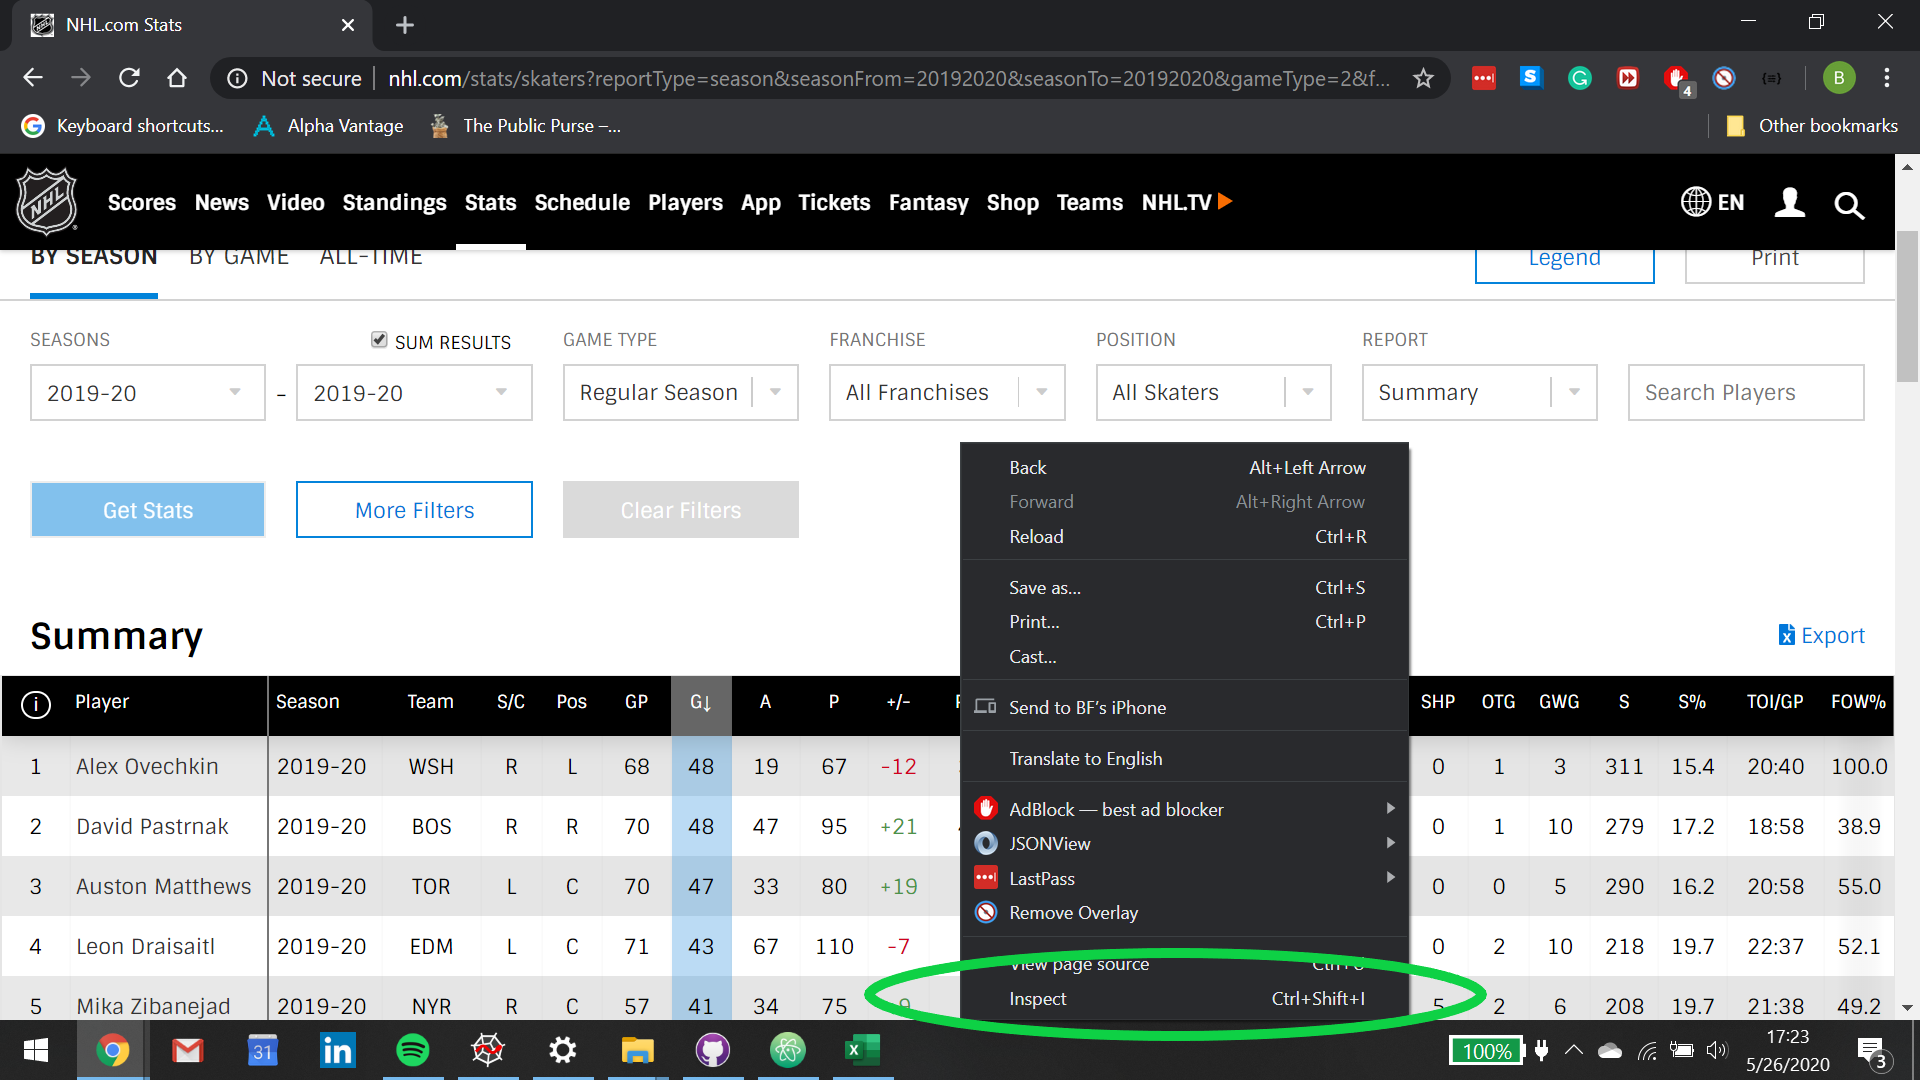
Task: Go back with the browser arrow
Action: (x=33, y=78)
